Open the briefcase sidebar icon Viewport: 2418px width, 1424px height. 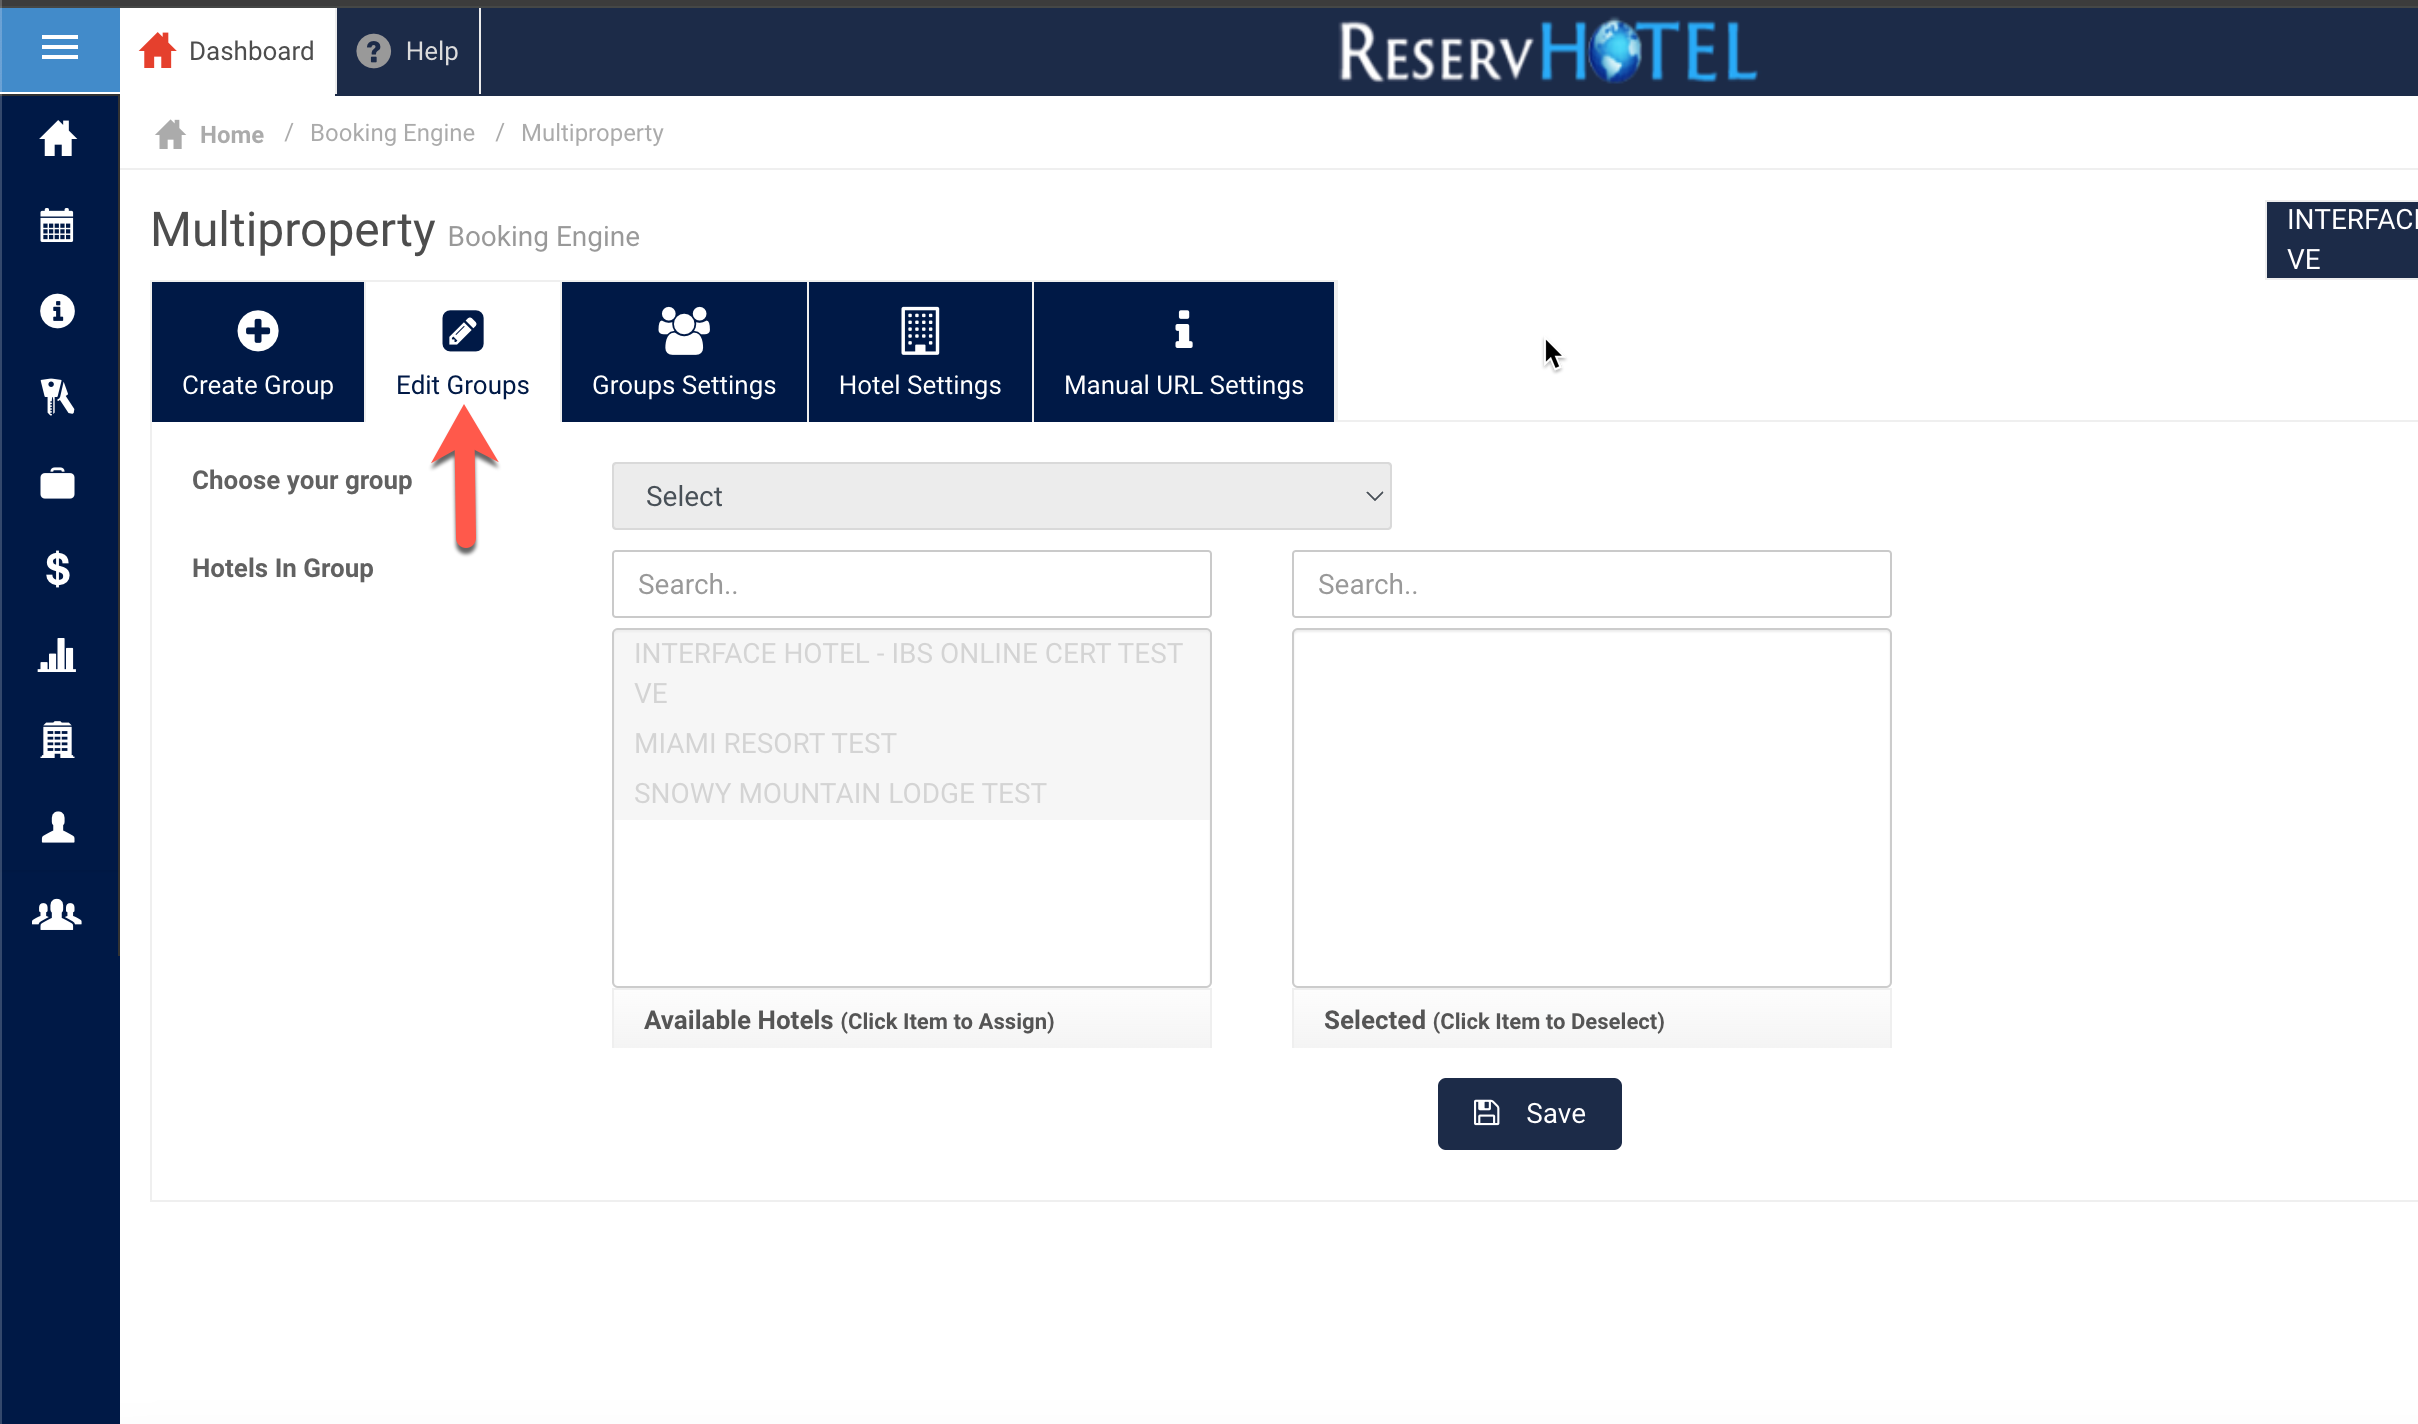[57, 484]
